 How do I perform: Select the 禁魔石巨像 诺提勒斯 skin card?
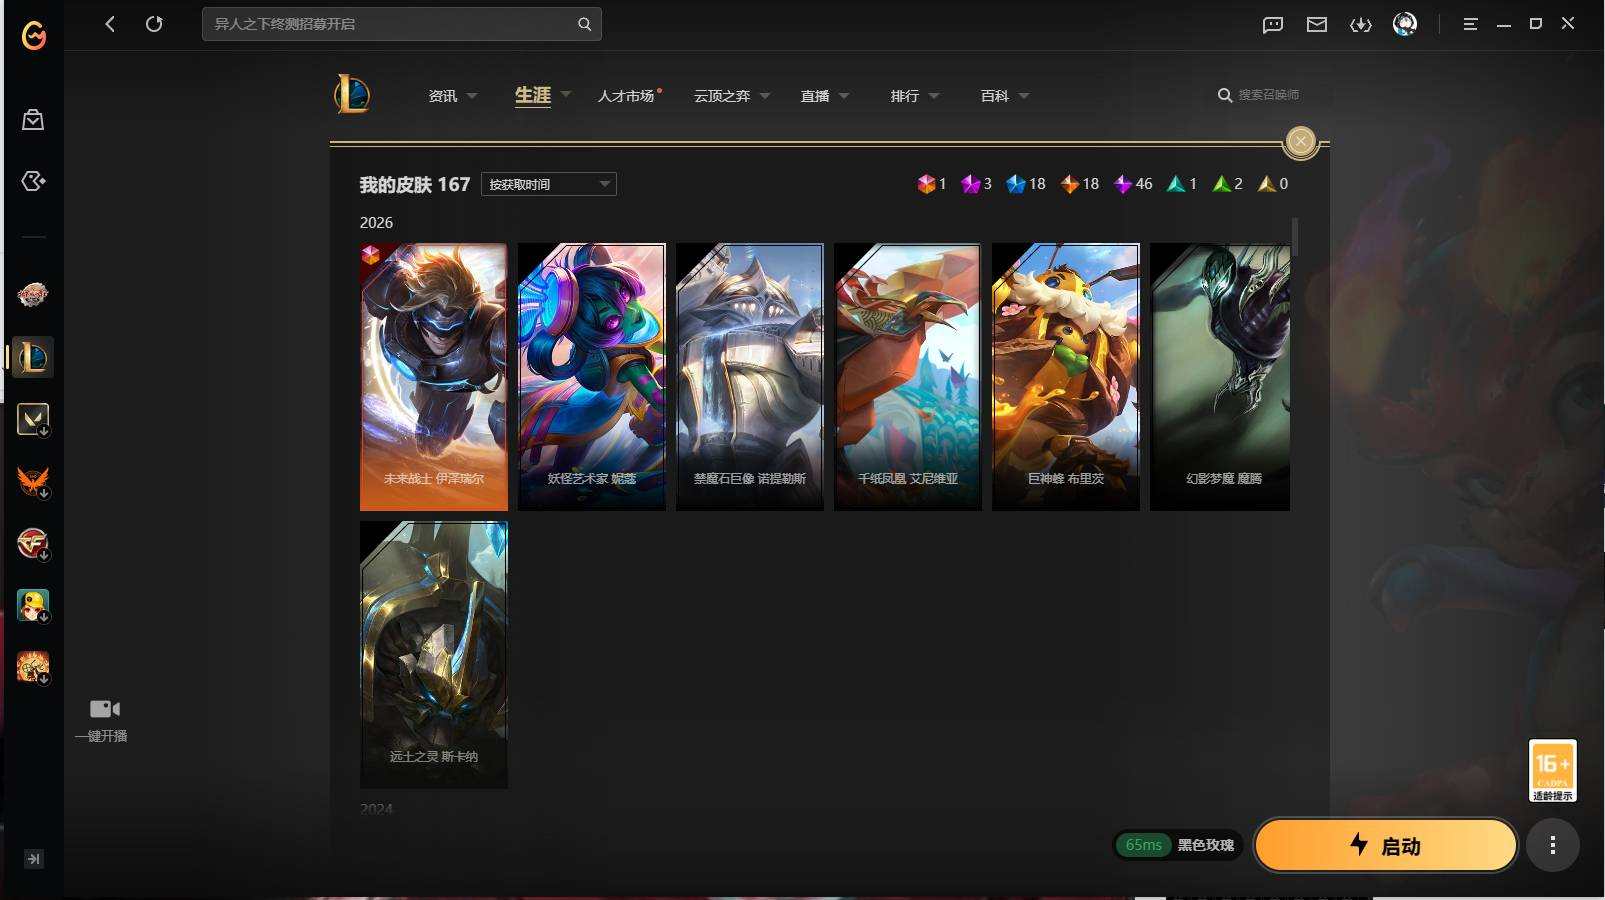click(750, 377)
